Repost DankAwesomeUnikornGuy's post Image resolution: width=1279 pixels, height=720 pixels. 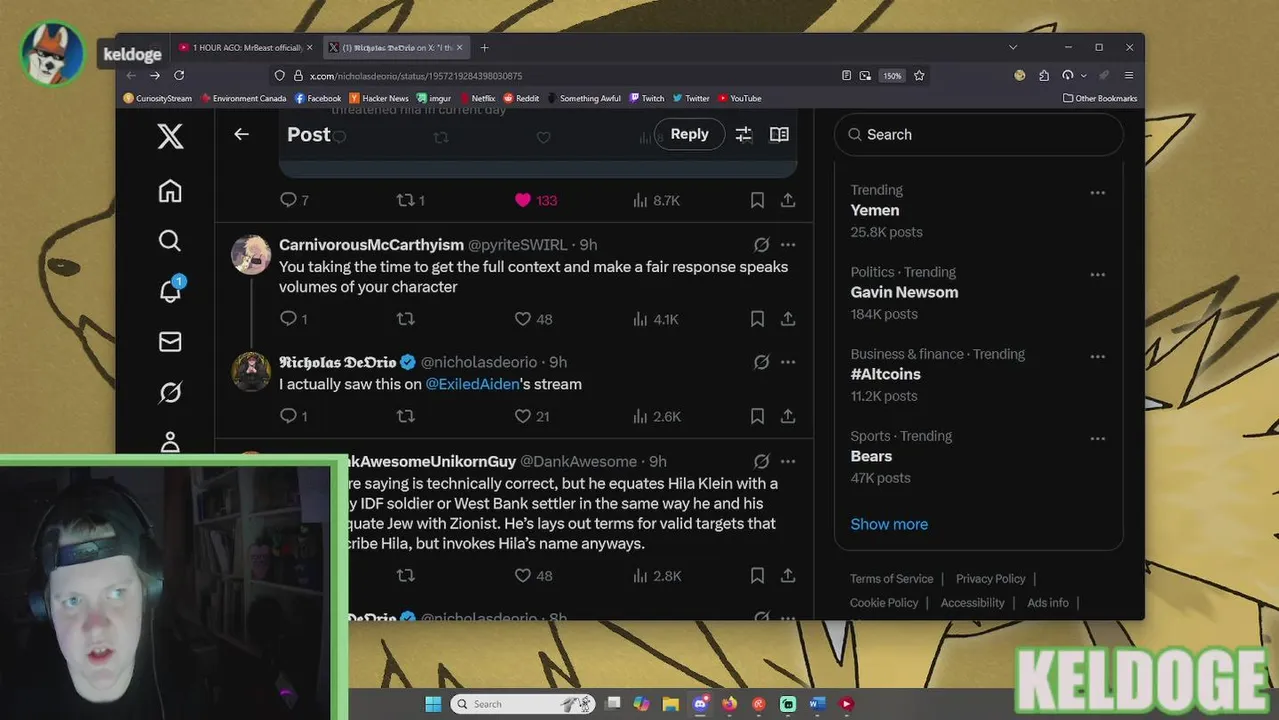point(405,576)
